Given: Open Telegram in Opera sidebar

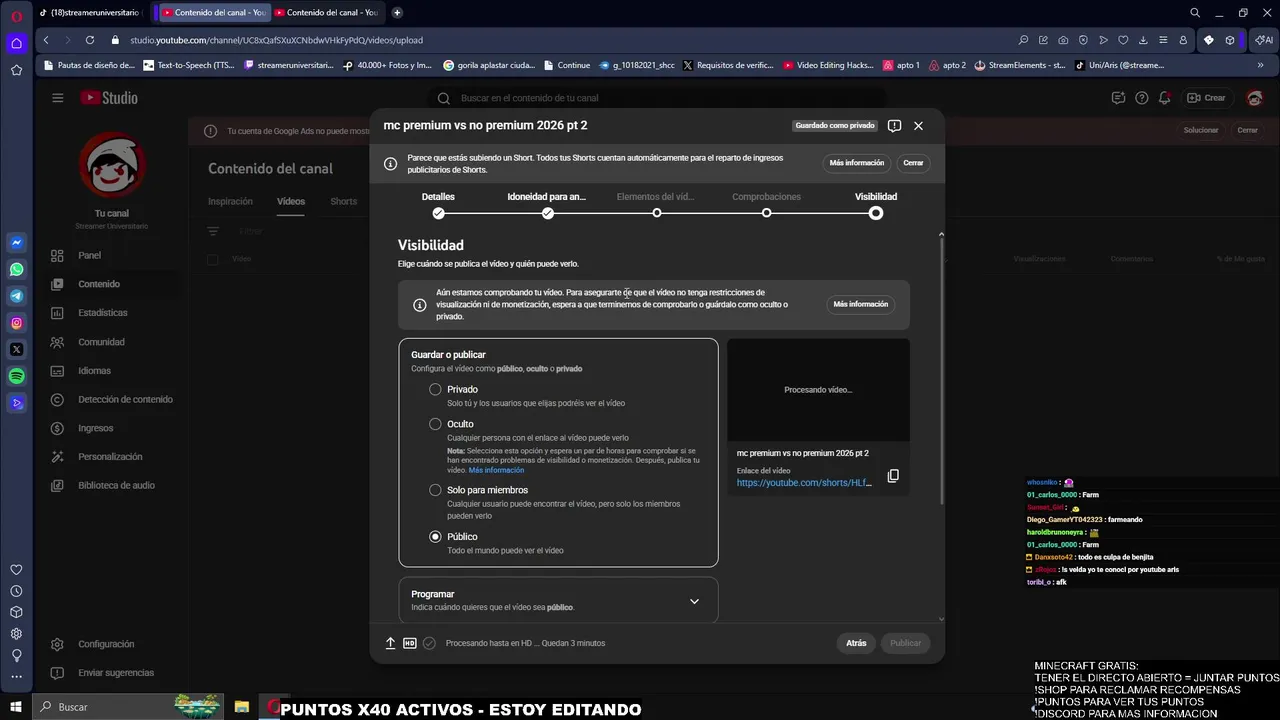Looking at the screenshot, I should pos(17,296).
